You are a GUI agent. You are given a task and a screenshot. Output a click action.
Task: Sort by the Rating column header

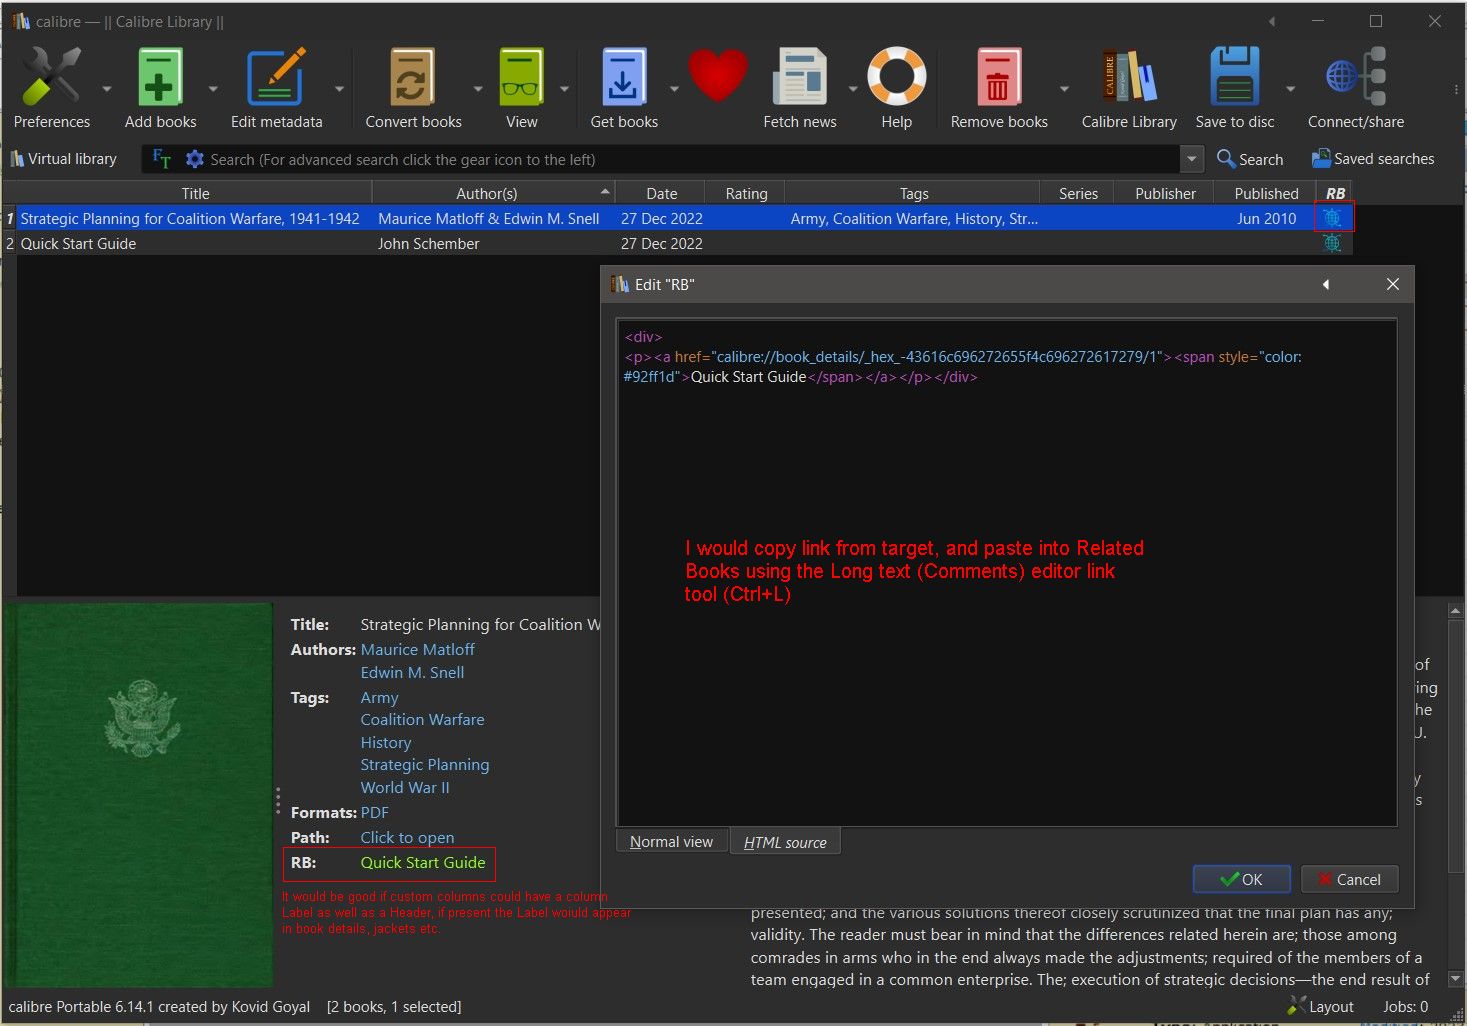point(746,193)
